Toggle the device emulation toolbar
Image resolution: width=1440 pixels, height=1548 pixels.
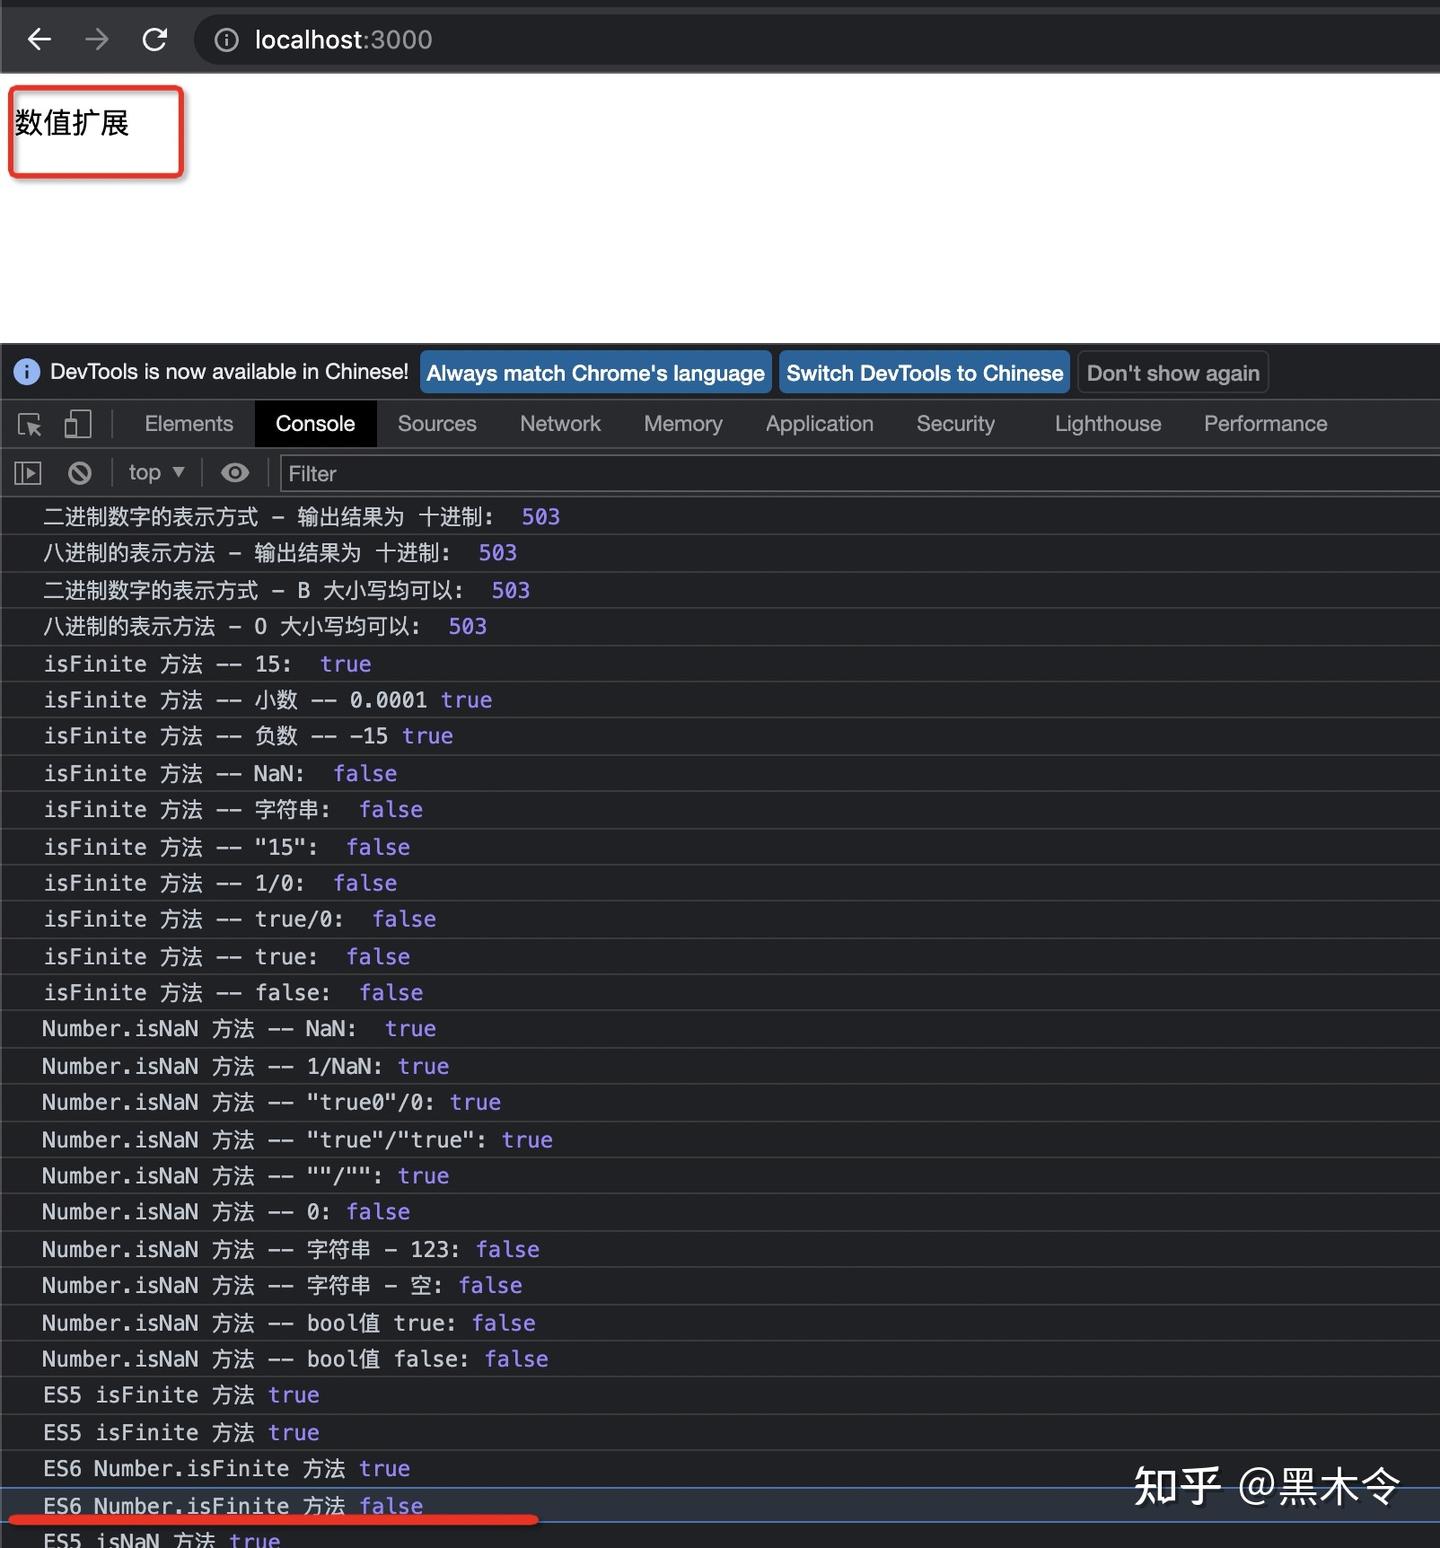coord(78,424)
